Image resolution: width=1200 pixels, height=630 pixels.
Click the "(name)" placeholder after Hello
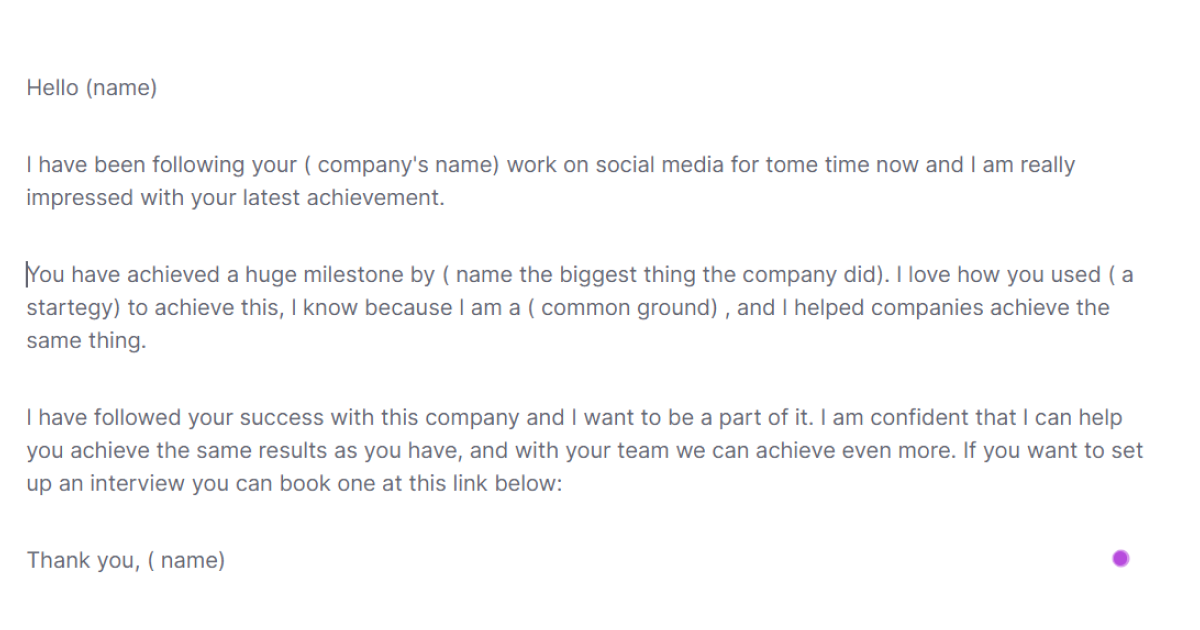pos(121,88)
